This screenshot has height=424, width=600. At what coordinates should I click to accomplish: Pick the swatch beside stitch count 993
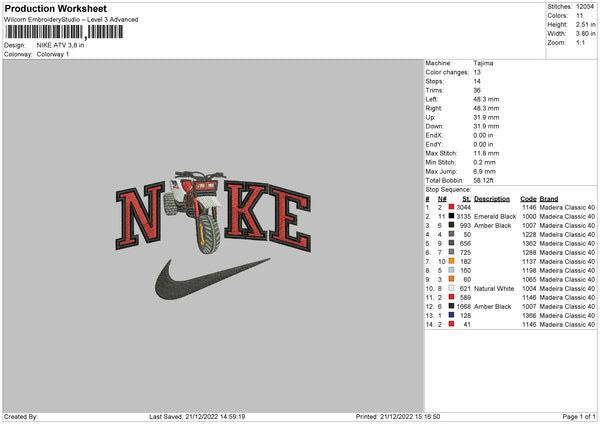[x=452, y=225]
